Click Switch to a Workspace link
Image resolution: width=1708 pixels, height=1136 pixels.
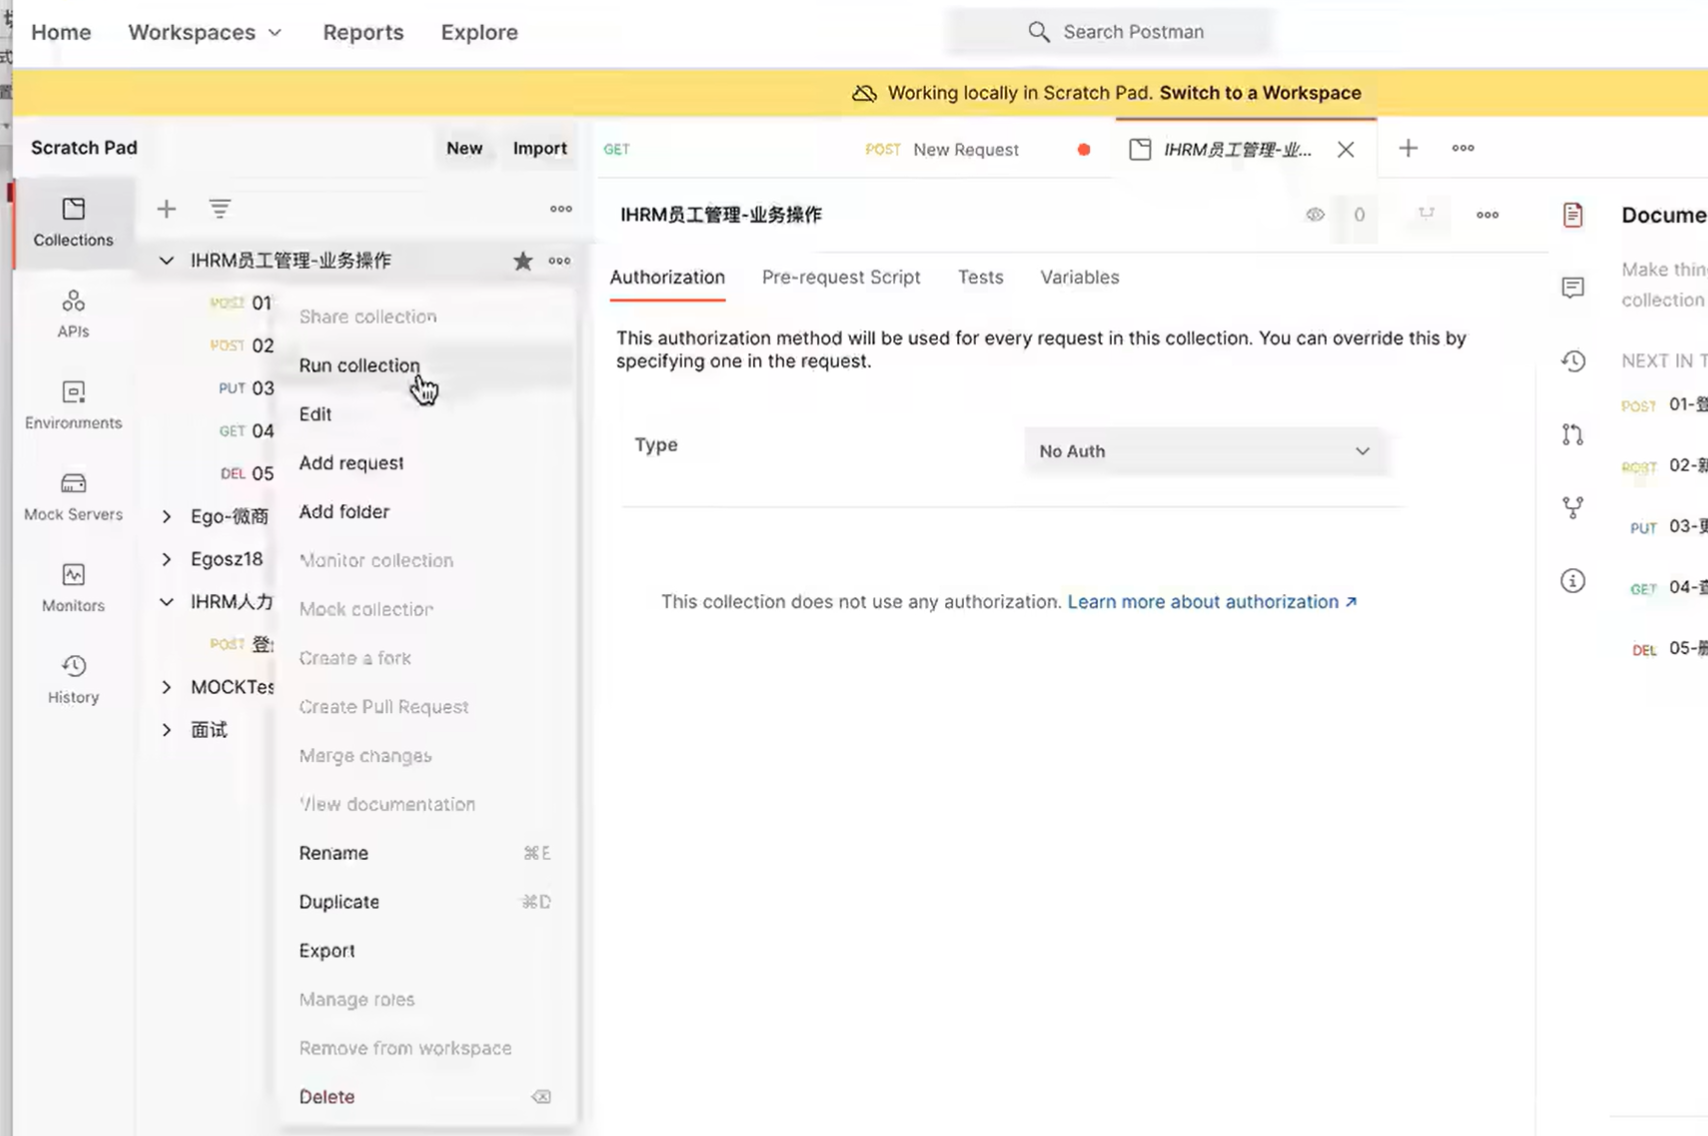coord(1260,93)
